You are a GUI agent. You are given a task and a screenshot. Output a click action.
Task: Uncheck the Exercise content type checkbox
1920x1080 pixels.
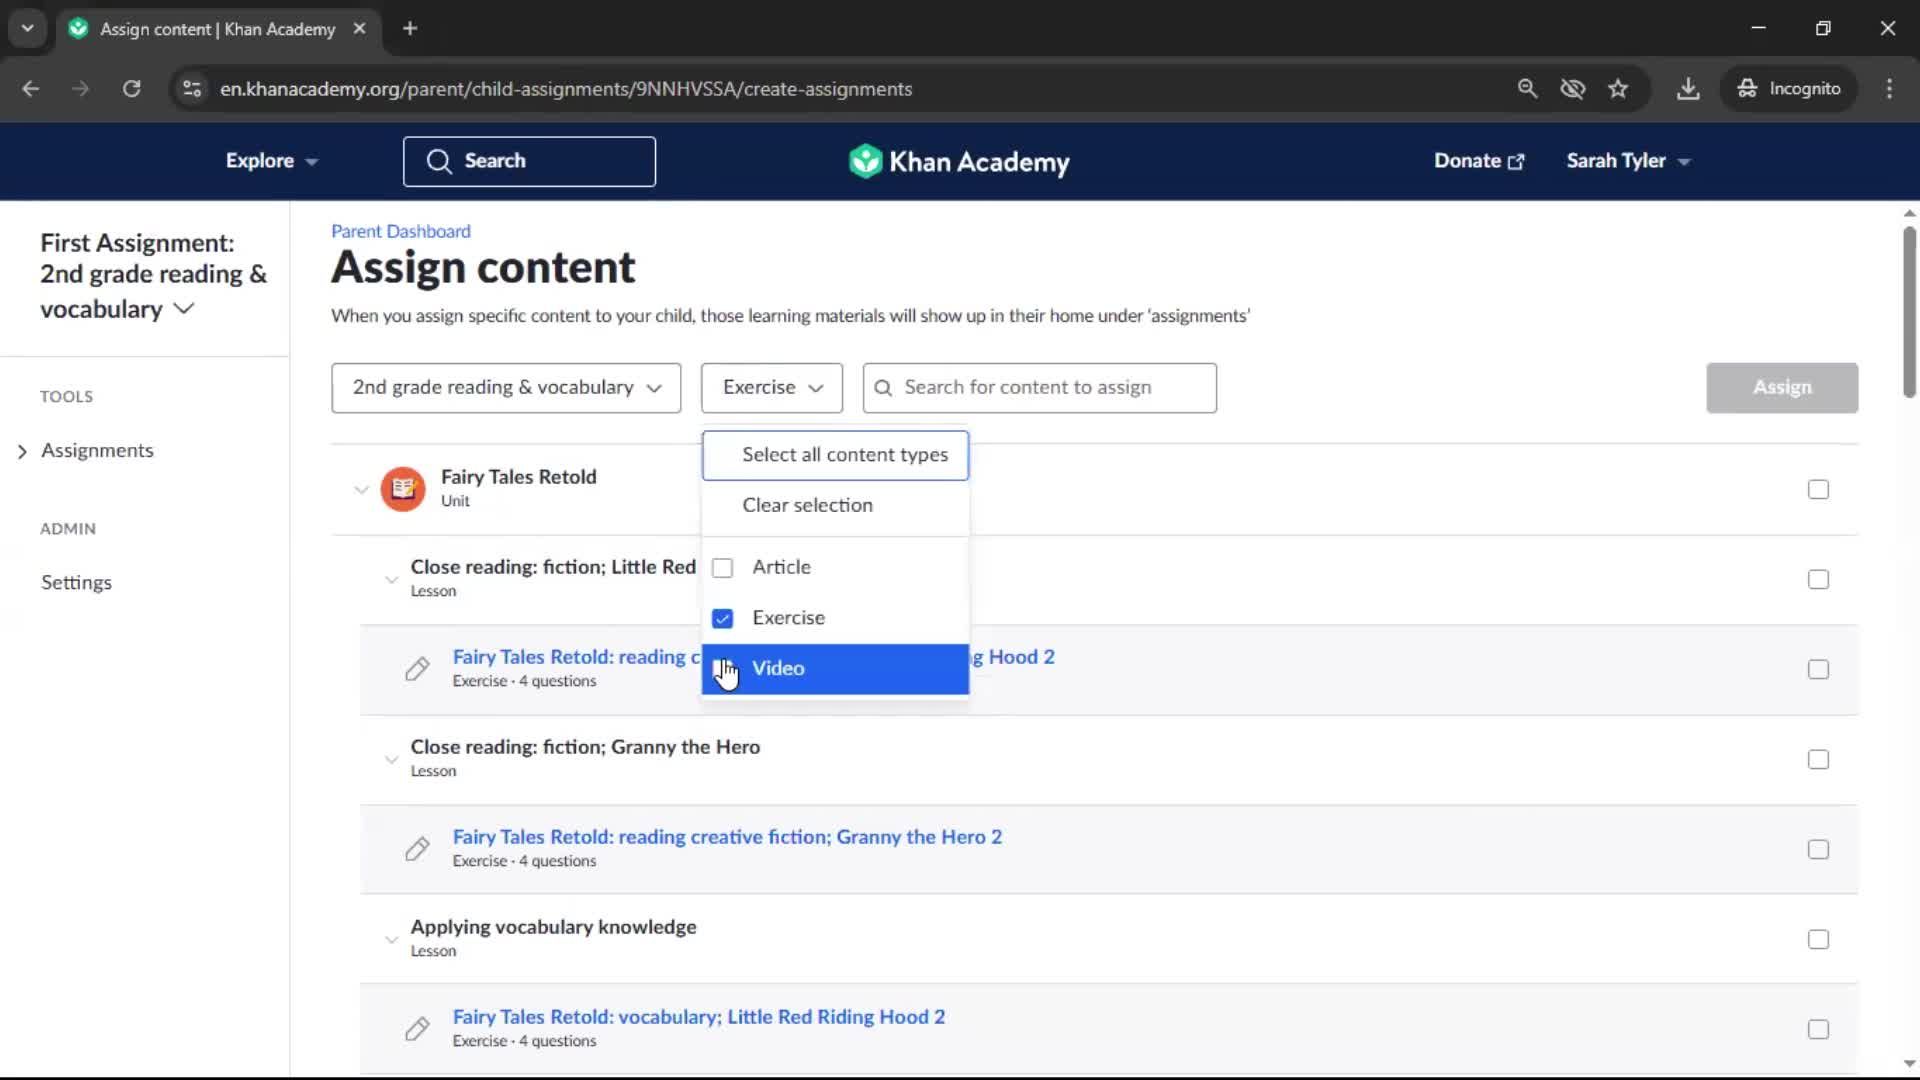[x=722, y=619]
